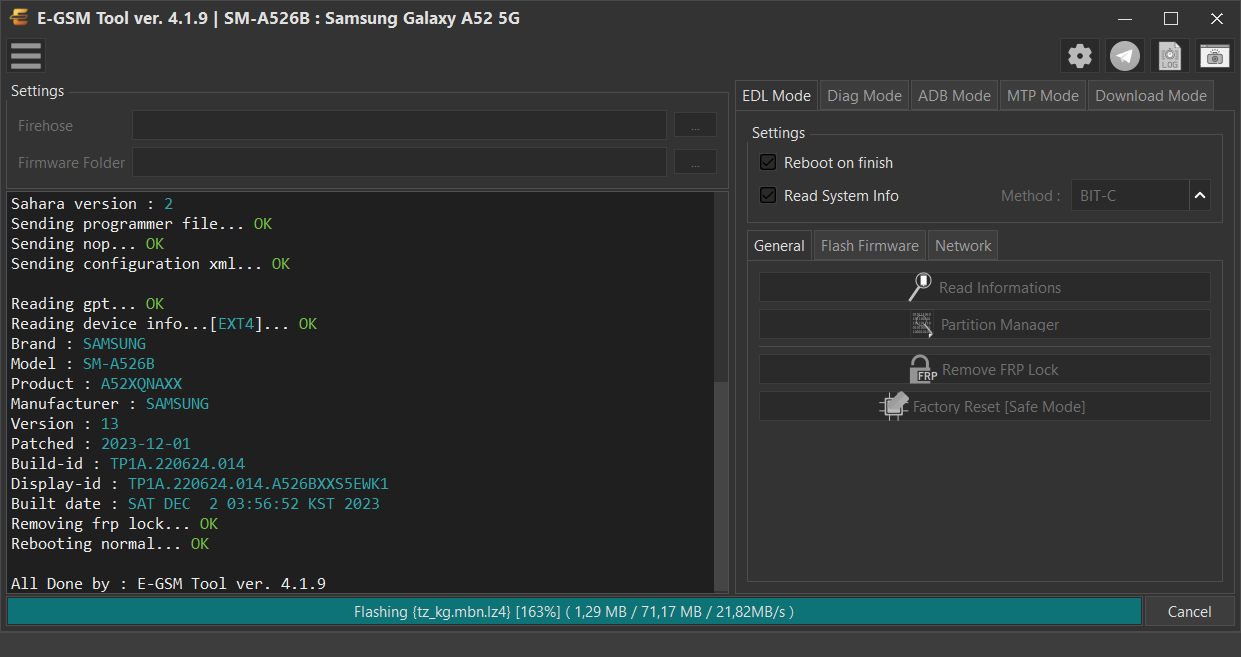The width and height of the screenshot is (1241, 657).
Task: Click 'Sahara version : 2' log line
Action: point(92,204)
